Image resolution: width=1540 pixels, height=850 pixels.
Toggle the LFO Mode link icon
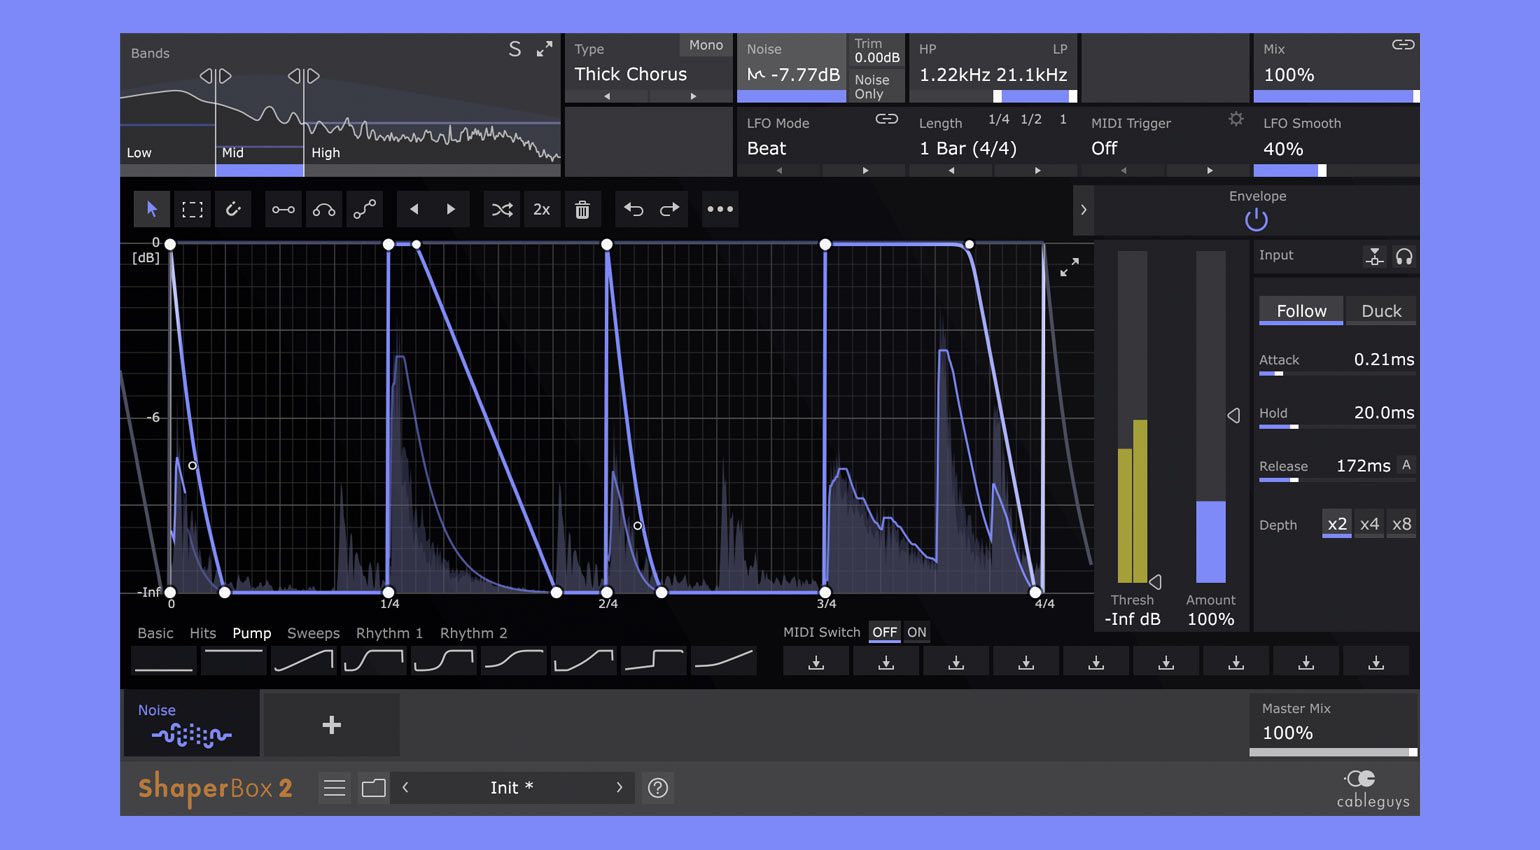(887, 119)
